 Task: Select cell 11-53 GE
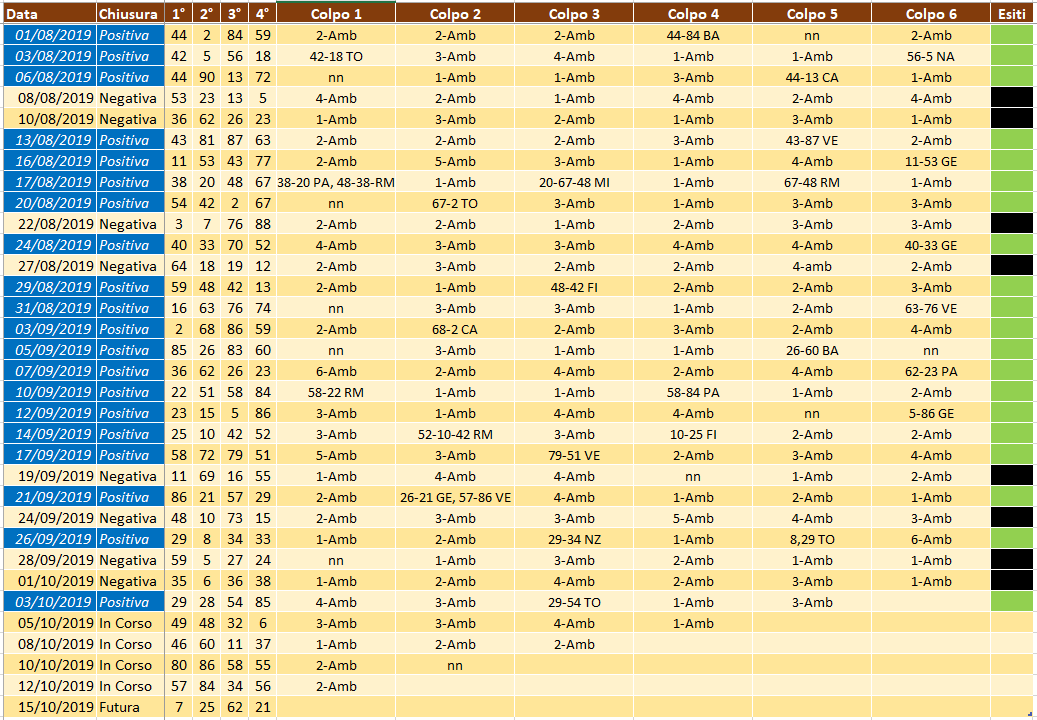tap(931, 161)
